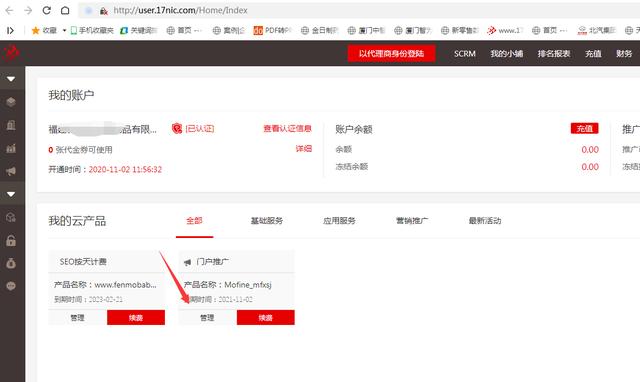Viewport: 640px width, 382px height.
Task: Click the 以代理商身份登陆 button
Action: [391, 53]
